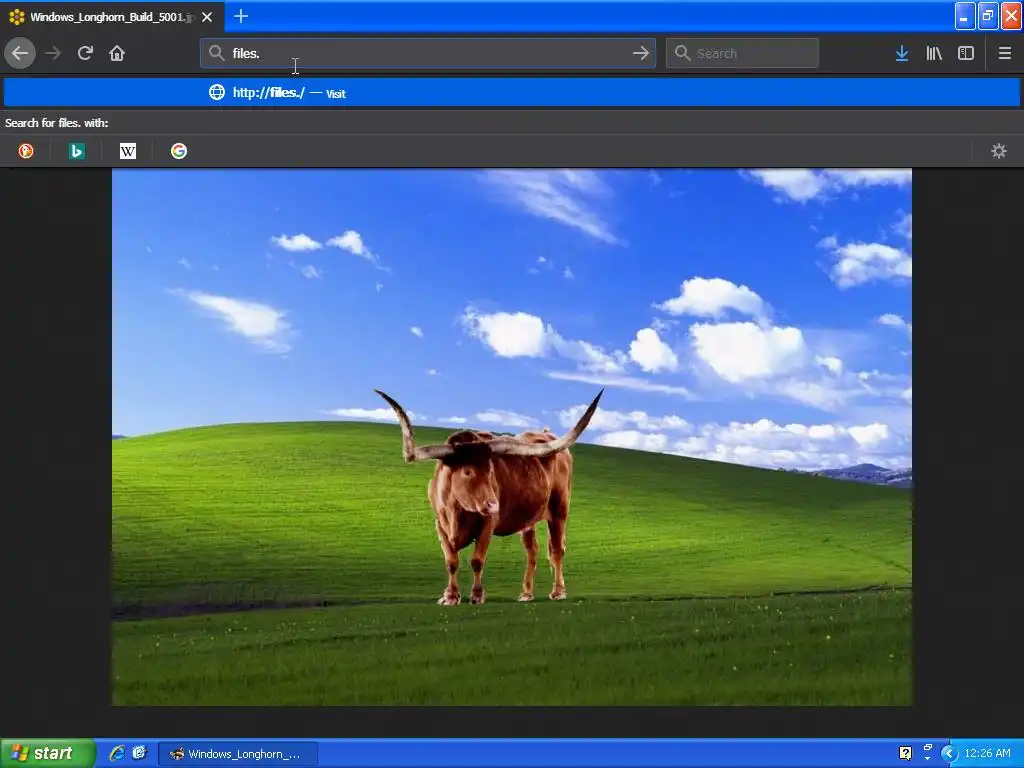Image resolution: width=1024 pixels, height=768 pixels.
Task: Open the Downloads panel
Action: tap(902, 54)
